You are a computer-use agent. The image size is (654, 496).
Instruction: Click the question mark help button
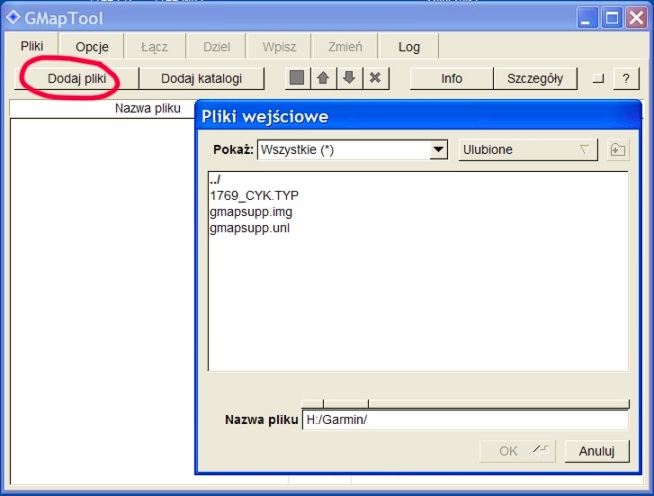(626, 78)
